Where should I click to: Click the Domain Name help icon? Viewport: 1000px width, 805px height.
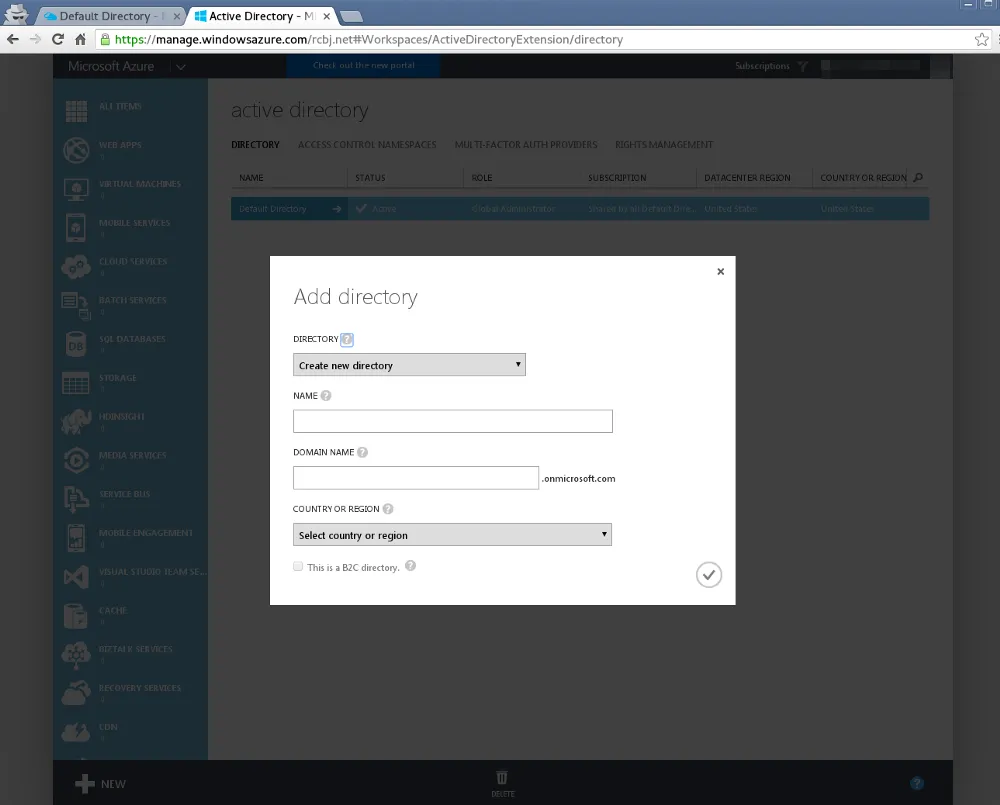tap(362, 452)
